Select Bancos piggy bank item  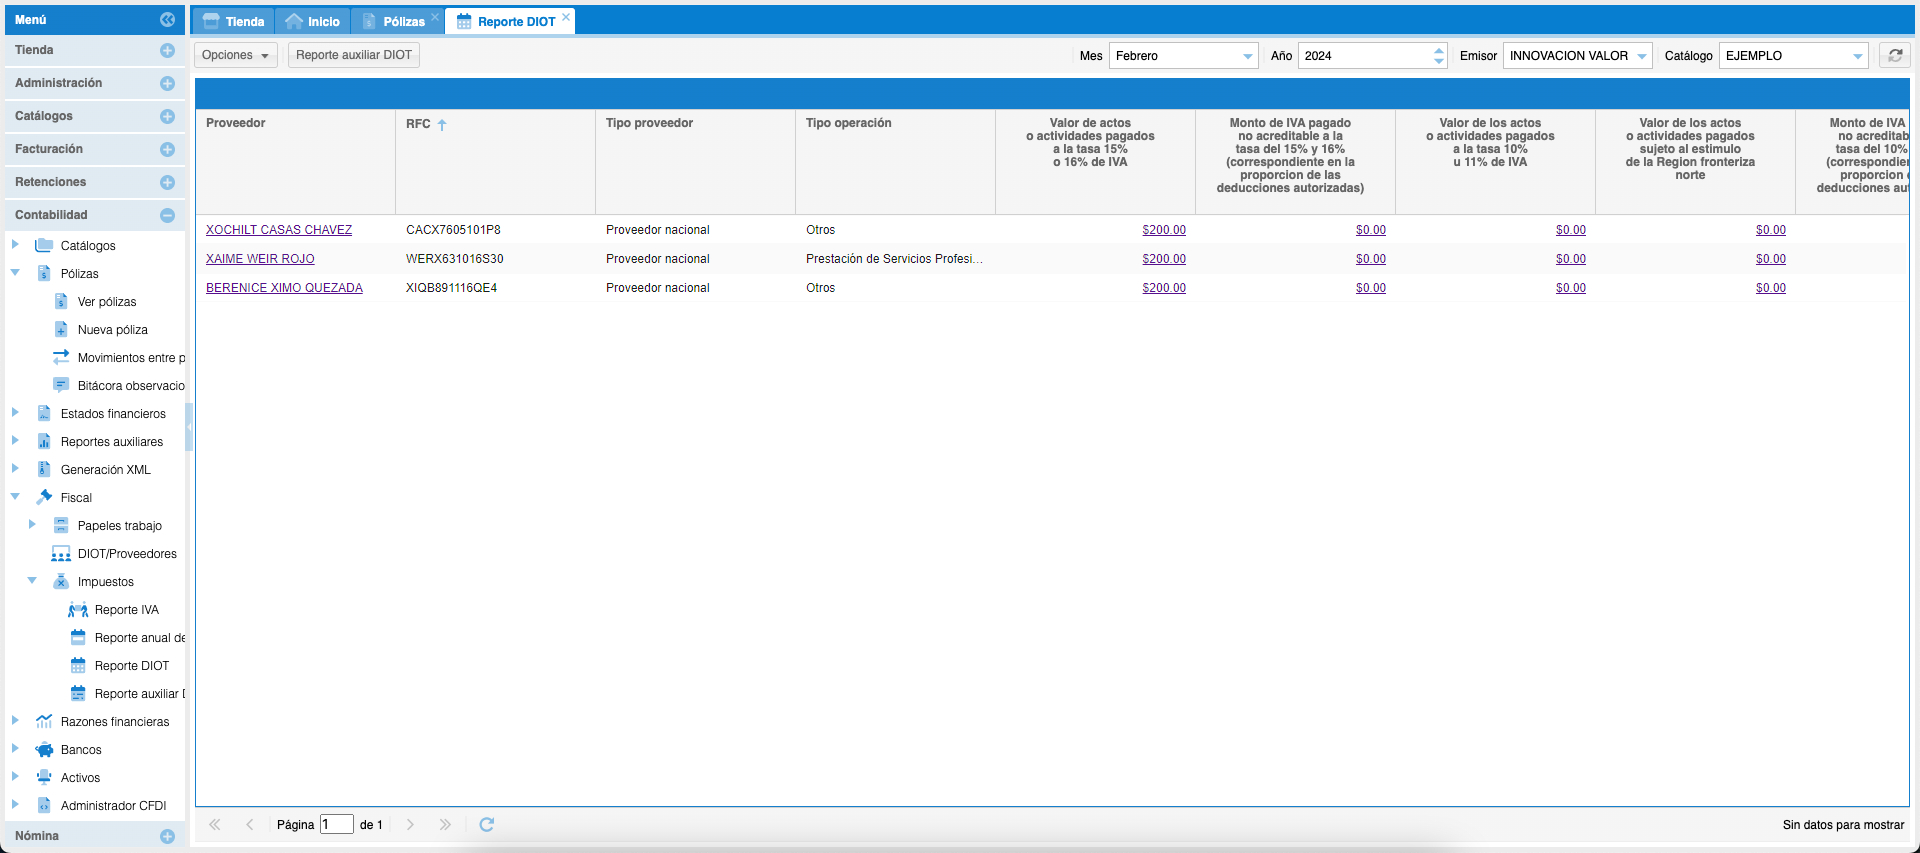pos(81,750)
